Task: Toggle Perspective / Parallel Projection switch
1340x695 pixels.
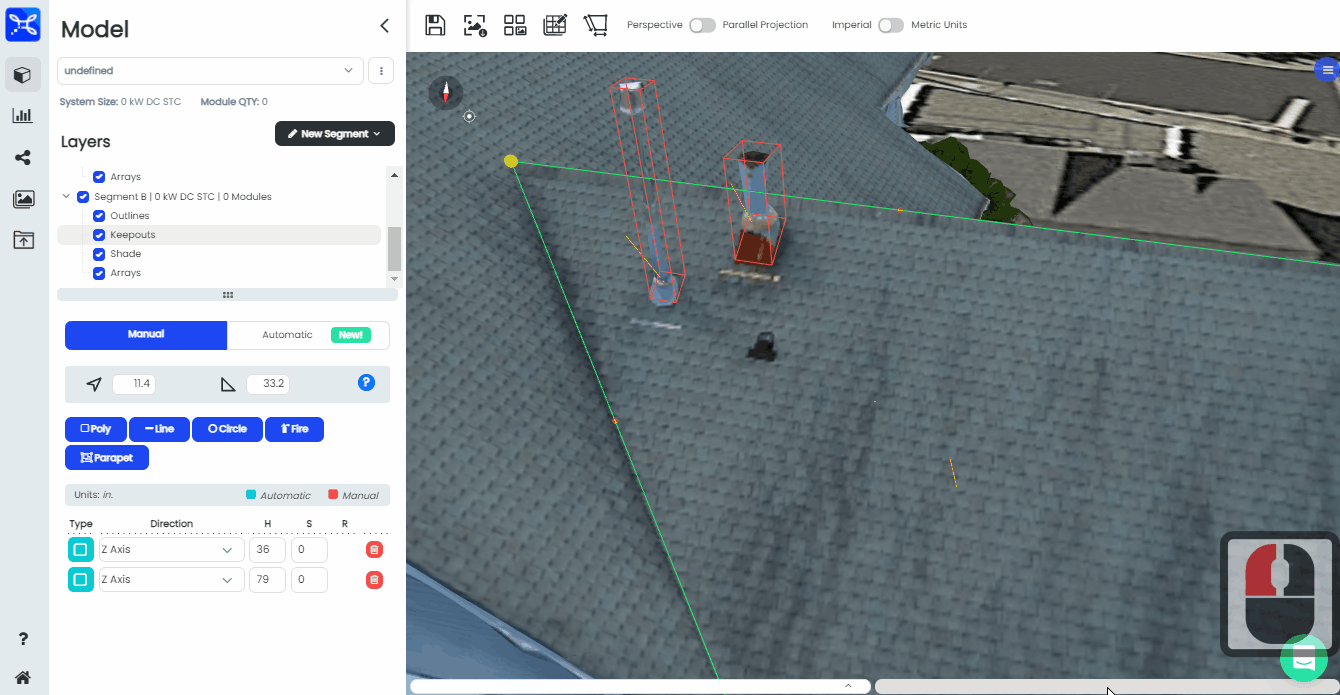Action: pos(703,25)
